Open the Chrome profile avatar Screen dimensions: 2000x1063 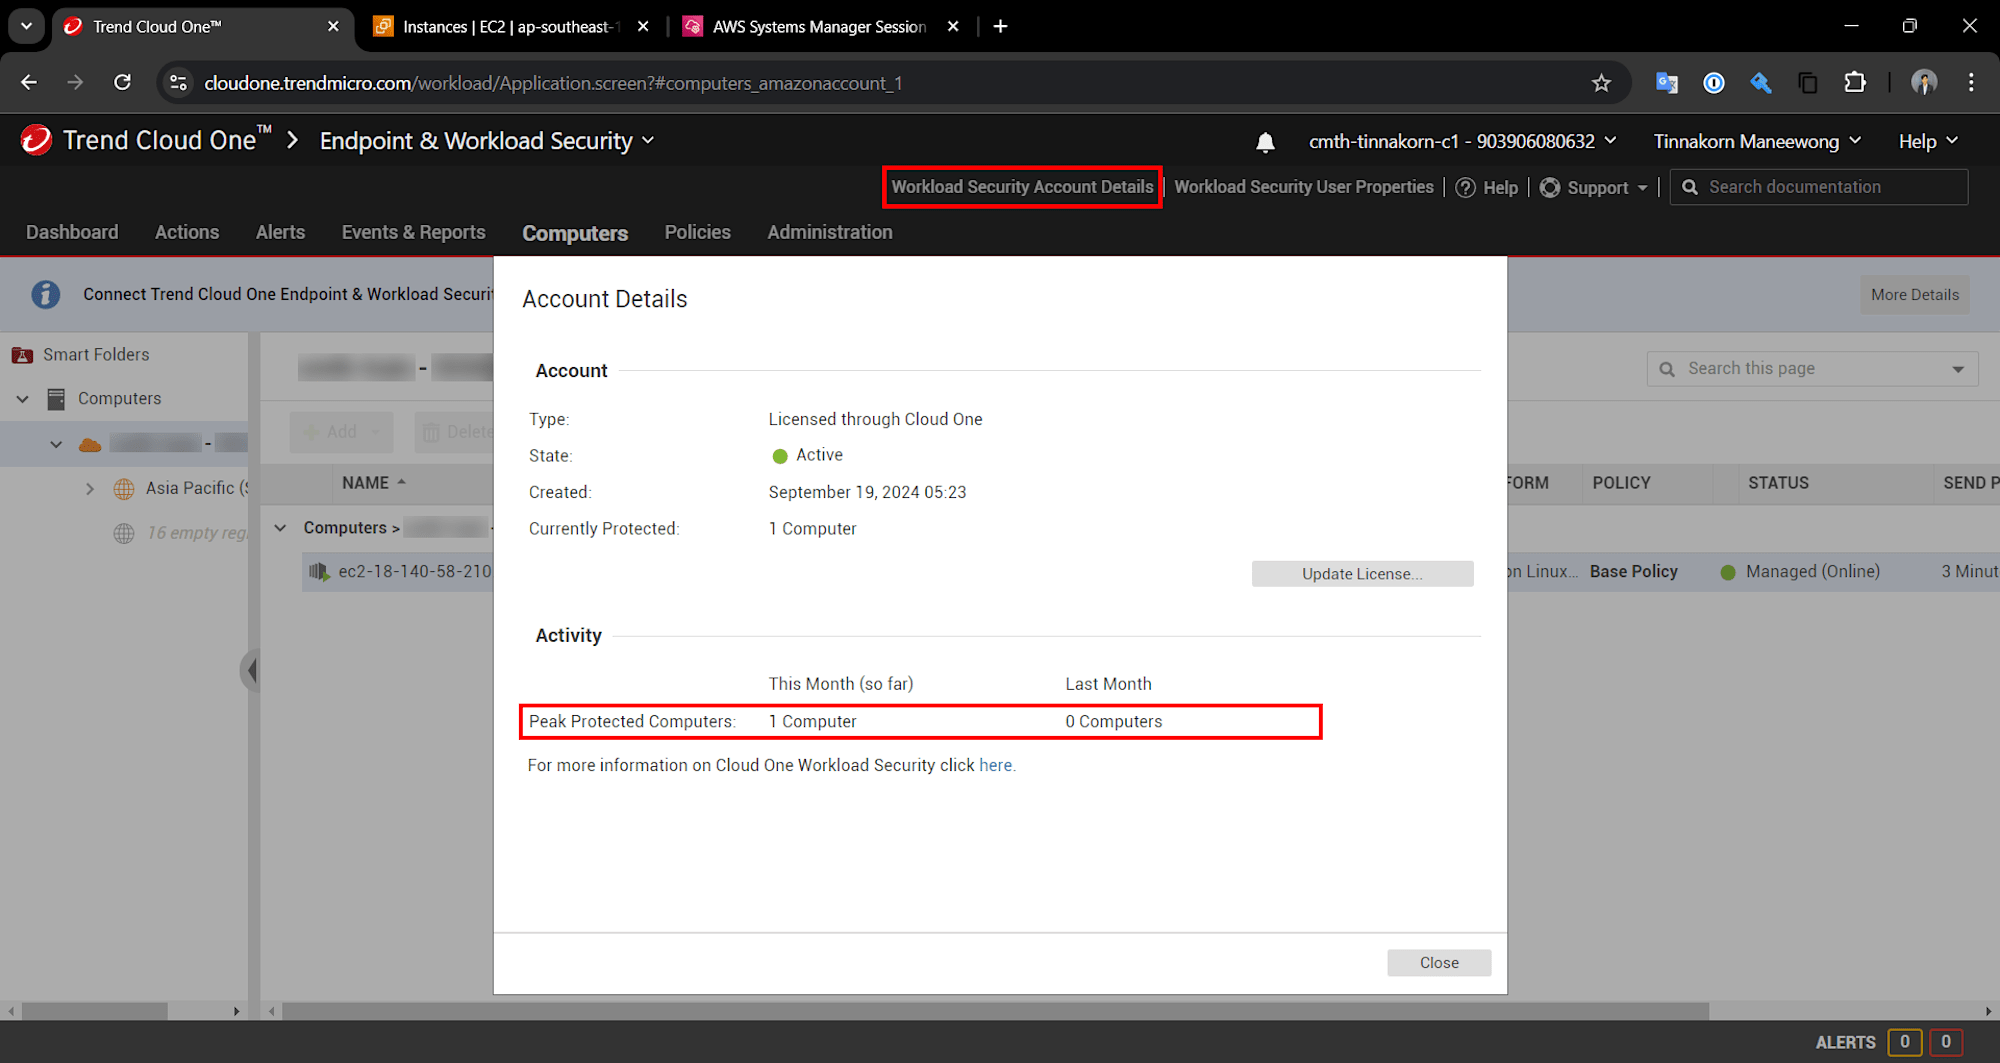point(1924,83)
